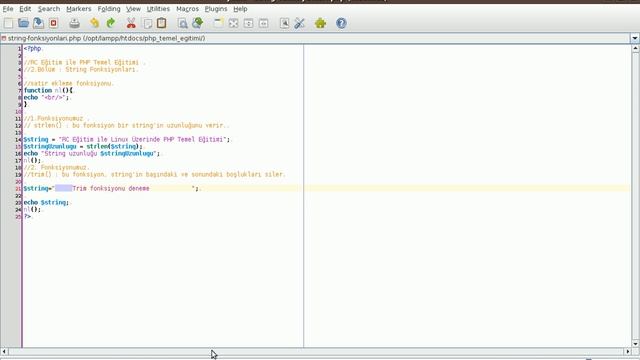Open the Plugin Manager puzzle icon
The width and height of the screenshot is (640, 360).
pos(320,23)
